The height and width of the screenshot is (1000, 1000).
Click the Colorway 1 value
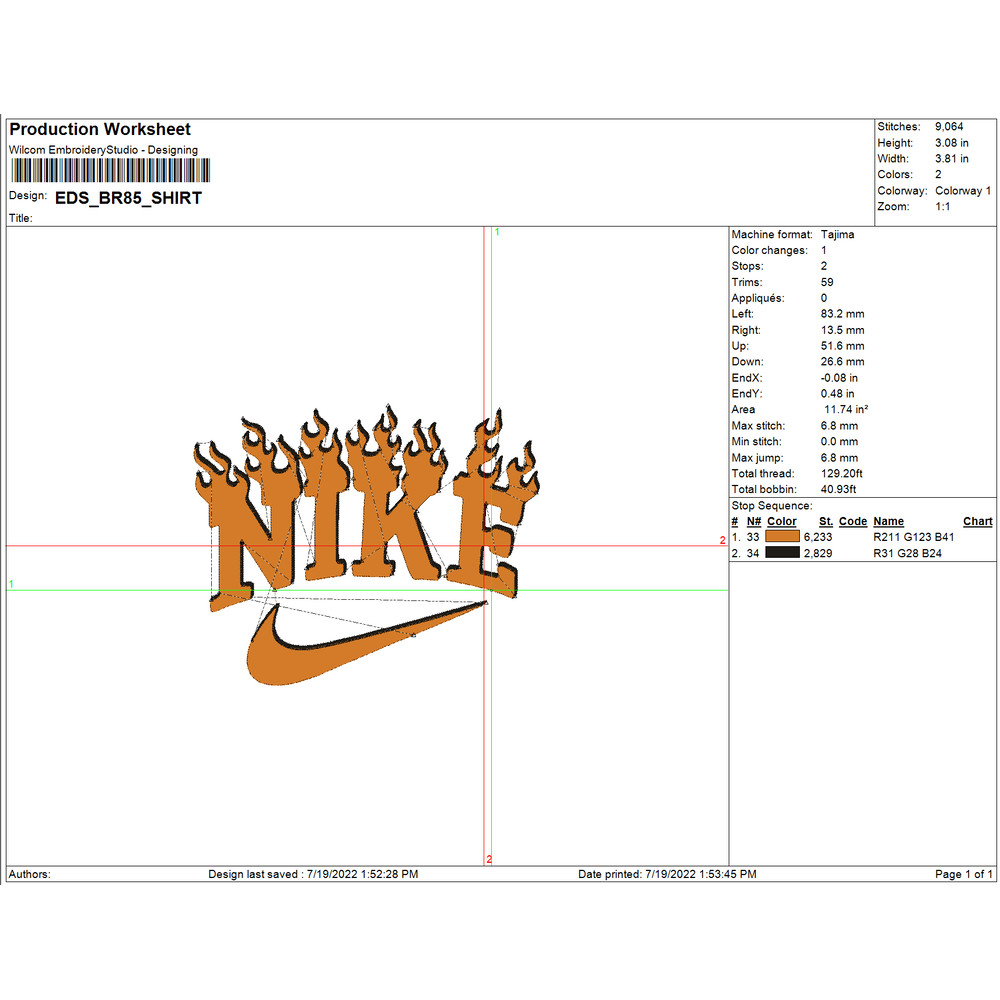pos(963,191)
